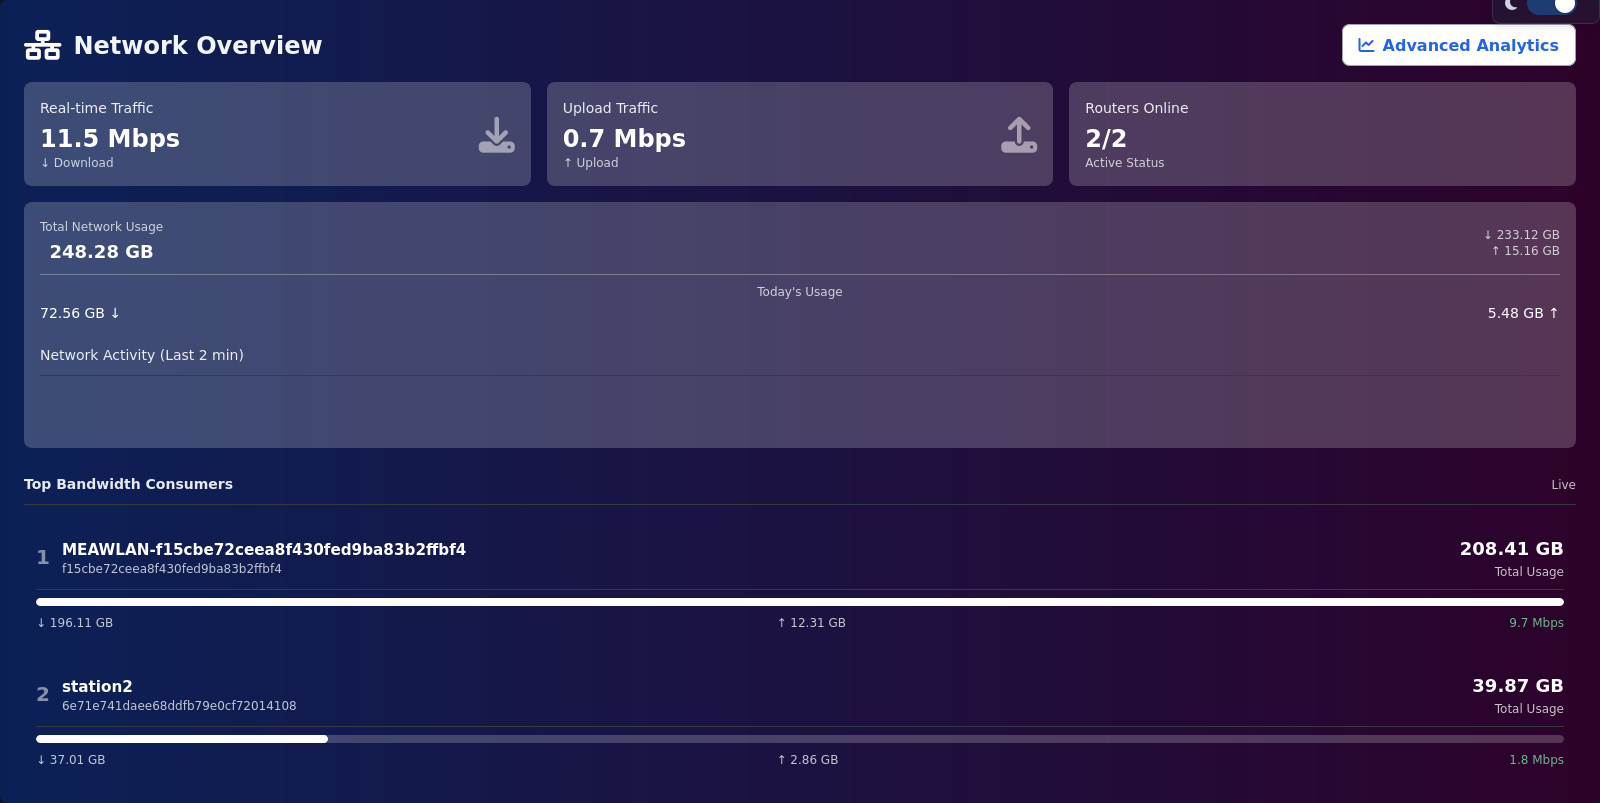1600x803 pixels.
Task: Click station2's bandwidth usage progress bar
Action: coord(800,739)
